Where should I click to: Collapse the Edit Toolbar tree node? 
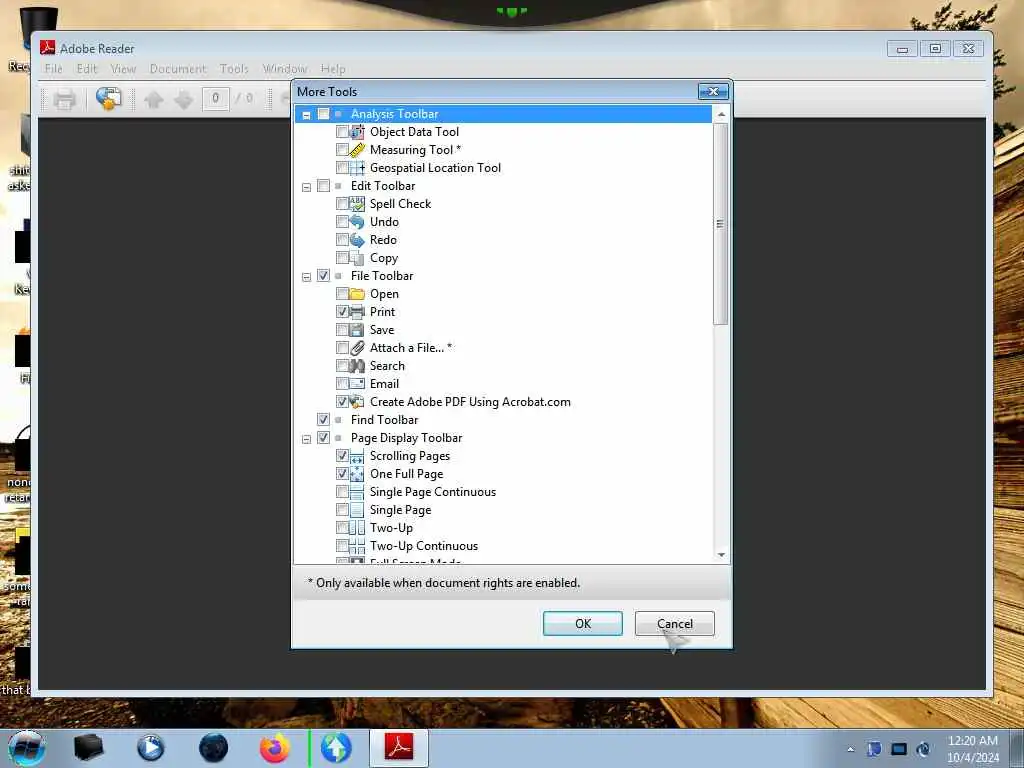point(306,187)
